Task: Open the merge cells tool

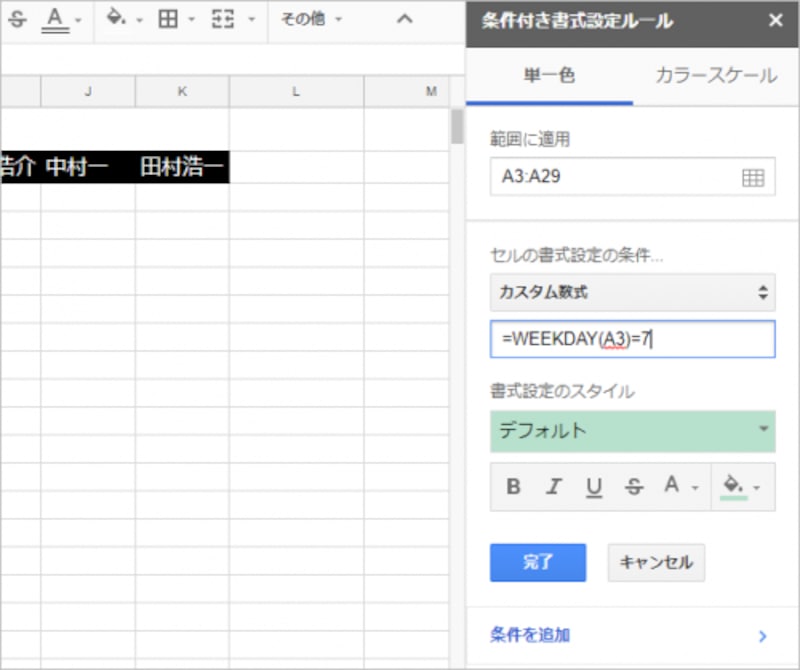Action: (x=223, y=19)
